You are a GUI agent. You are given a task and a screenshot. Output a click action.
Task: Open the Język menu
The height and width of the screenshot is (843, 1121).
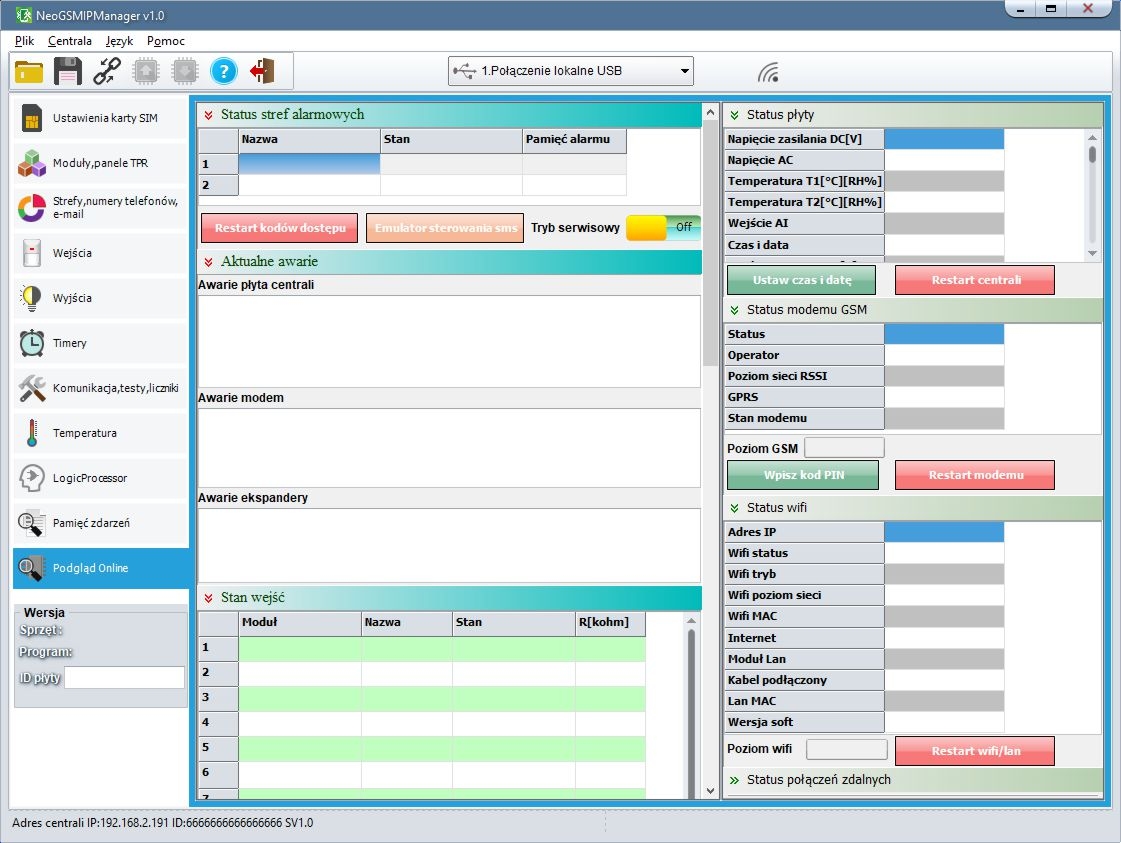119,41
